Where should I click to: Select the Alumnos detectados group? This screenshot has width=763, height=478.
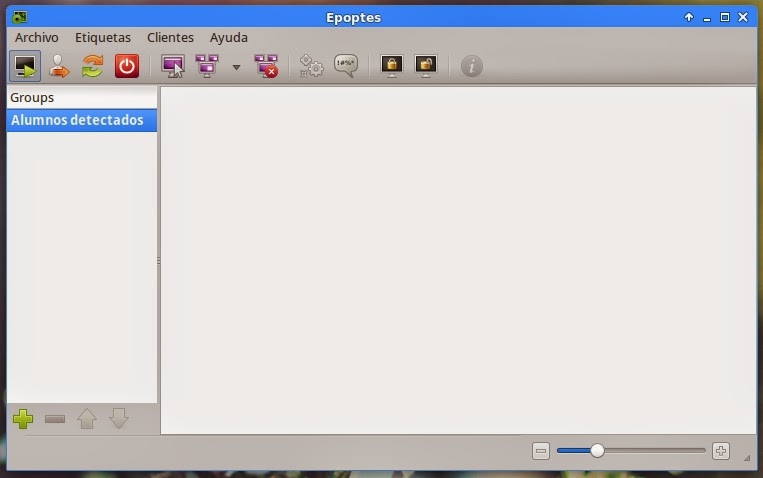[82, 120]
